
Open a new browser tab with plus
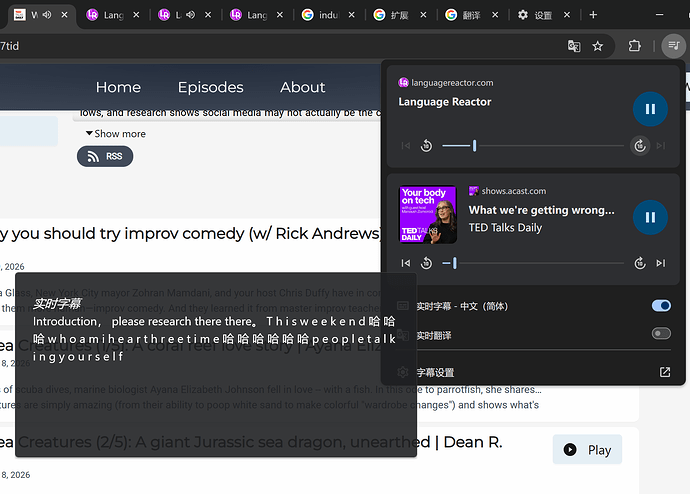[593, 15]
